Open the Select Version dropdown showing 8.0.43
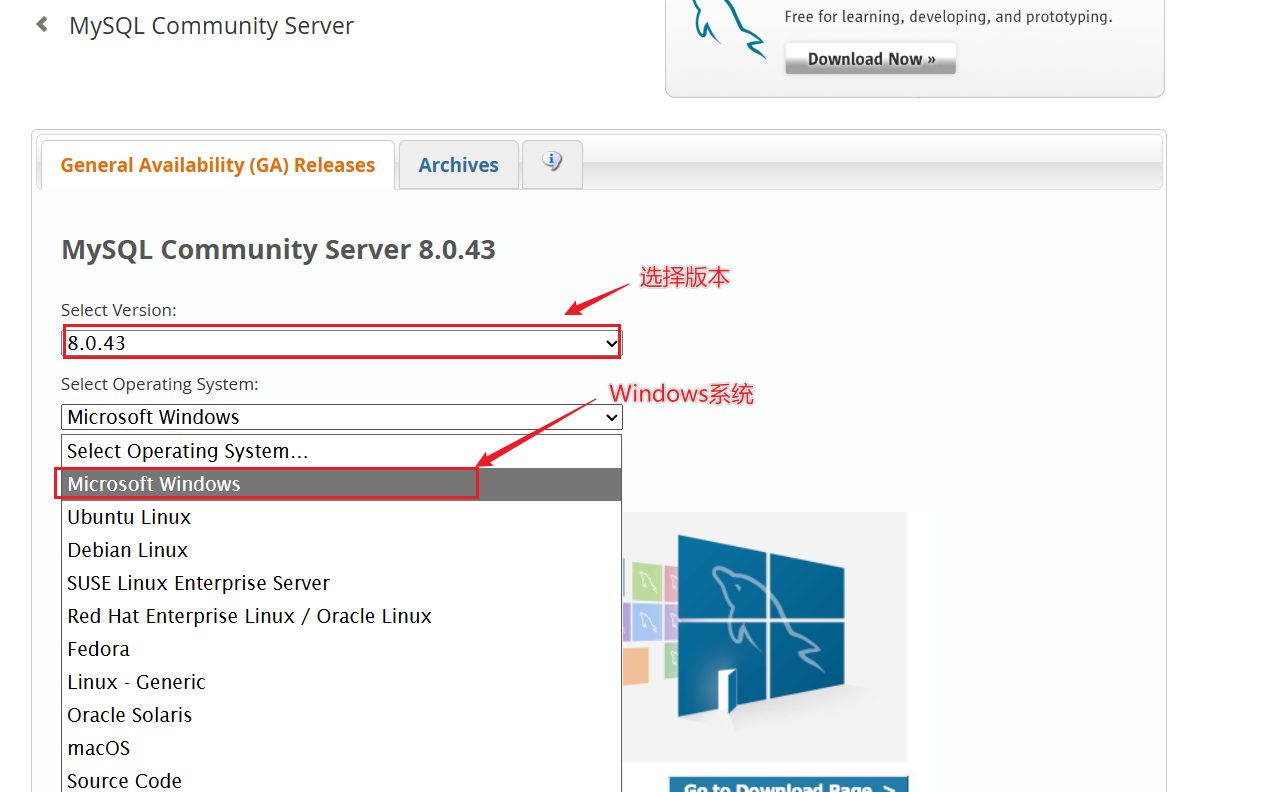This screenshot has height=792, width=1270. point(342,343)
